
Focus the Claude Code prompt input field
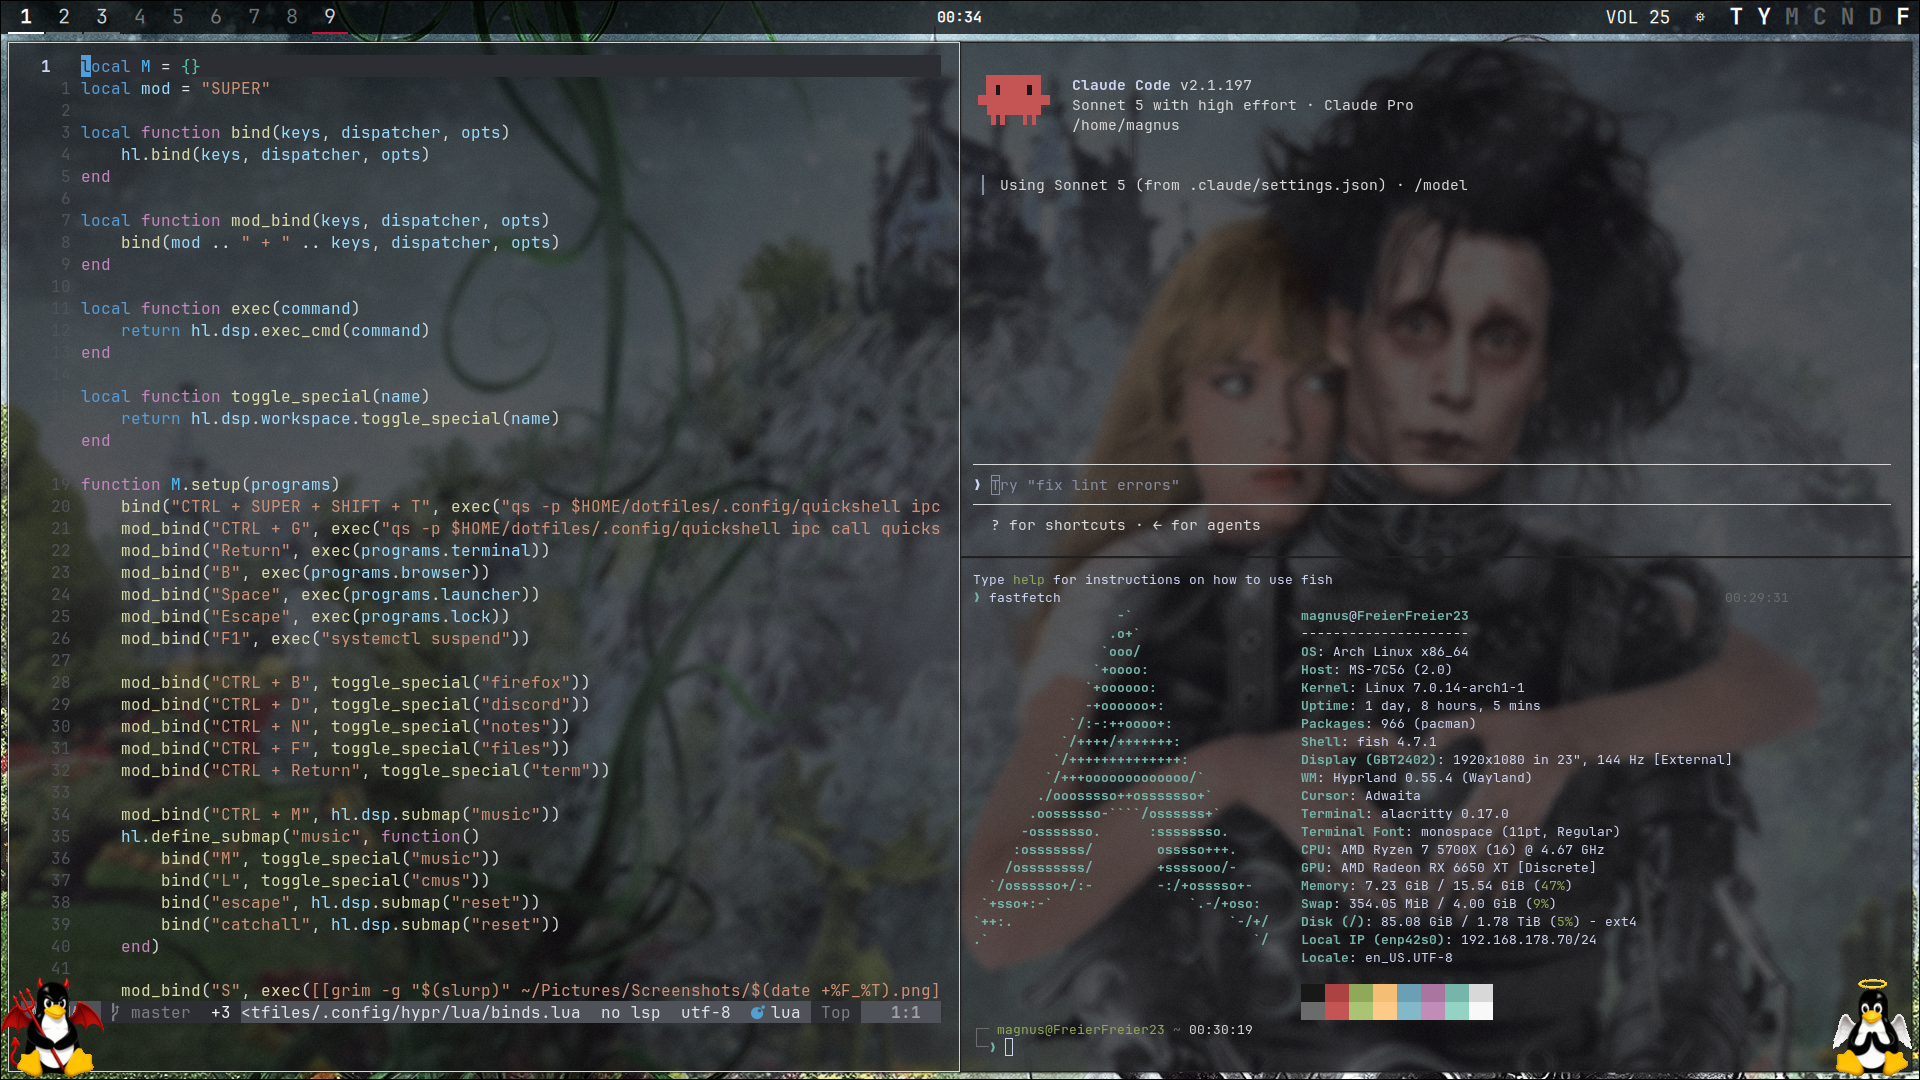pyautogui.click(x=1432, y=485)
